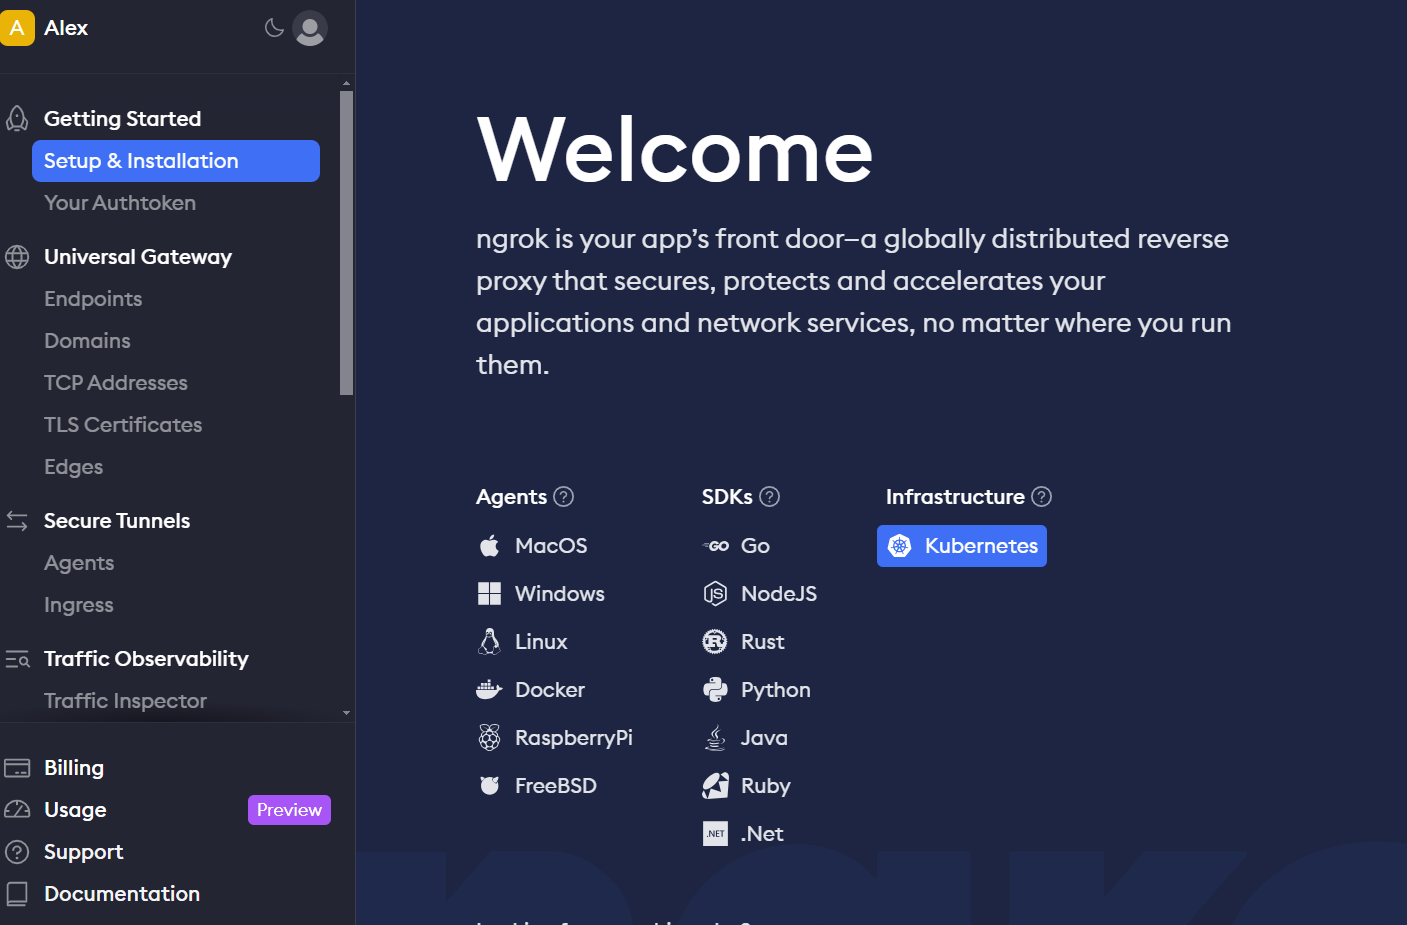Choose the MacOS agent

551,546
